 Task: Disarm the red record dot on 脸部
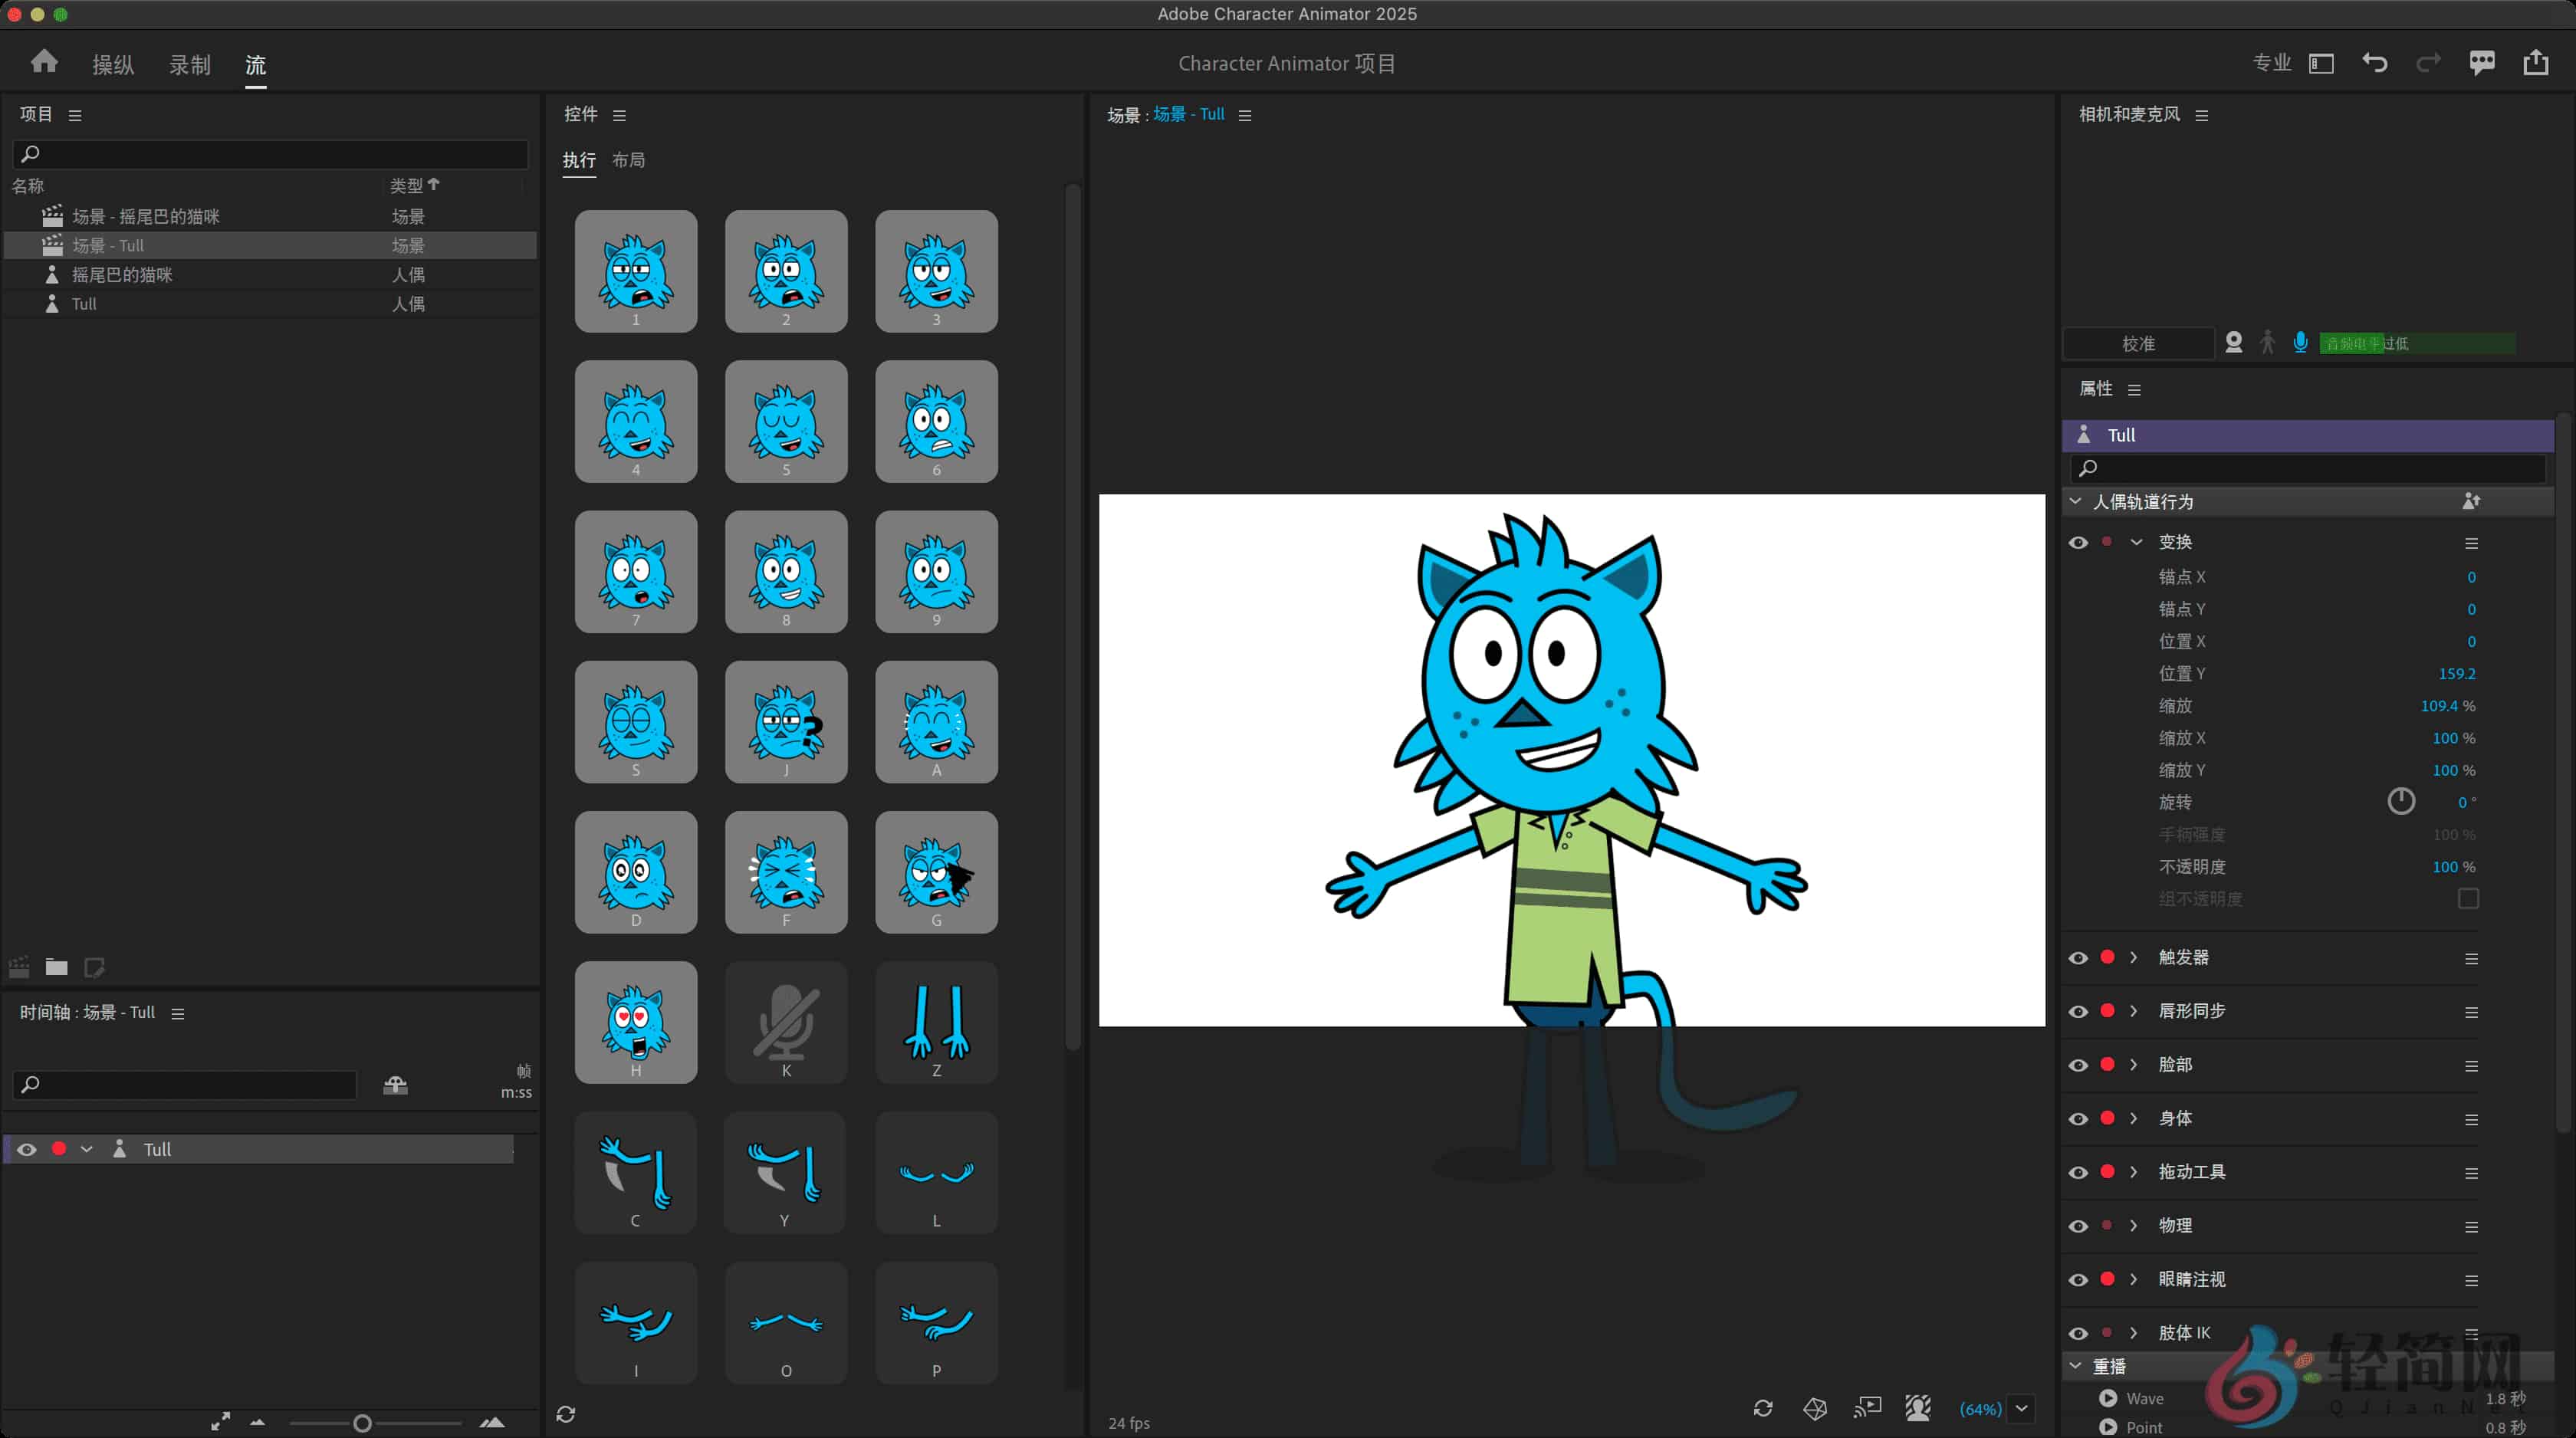click(x=2107, y=1064)
